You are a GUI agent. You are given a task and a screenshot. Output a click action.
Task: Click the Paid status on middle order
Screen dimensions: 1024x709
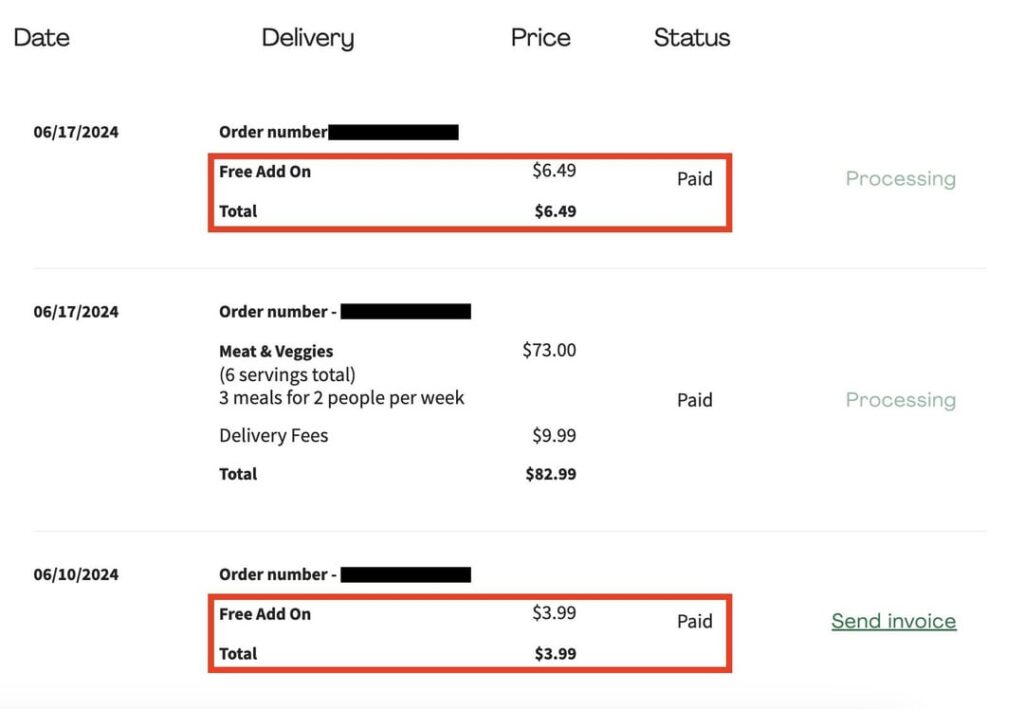(x=695, y=399)
